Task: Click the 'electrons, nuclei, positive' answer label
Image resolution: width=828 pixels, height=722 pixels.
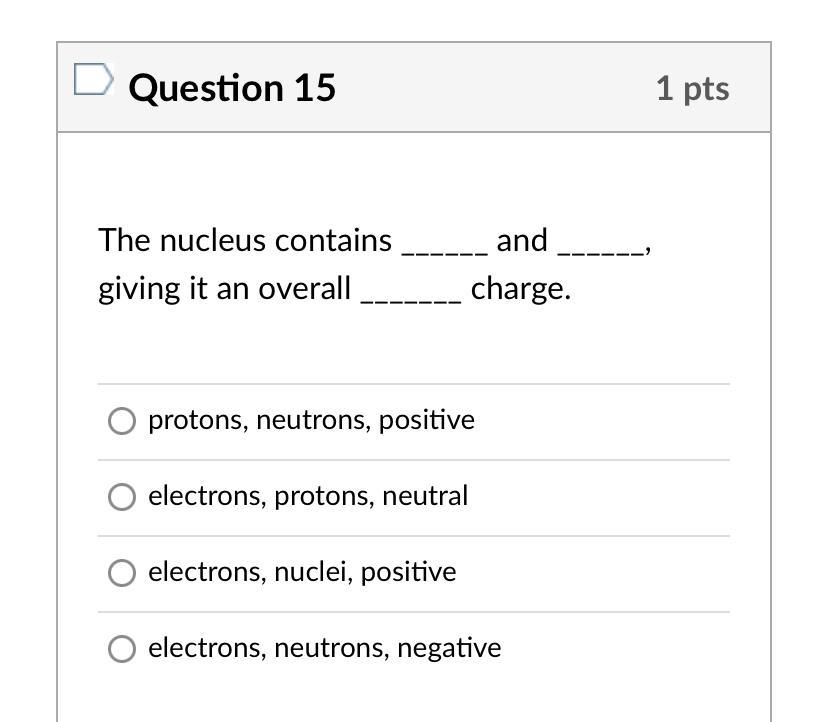Action: [302, 572]
